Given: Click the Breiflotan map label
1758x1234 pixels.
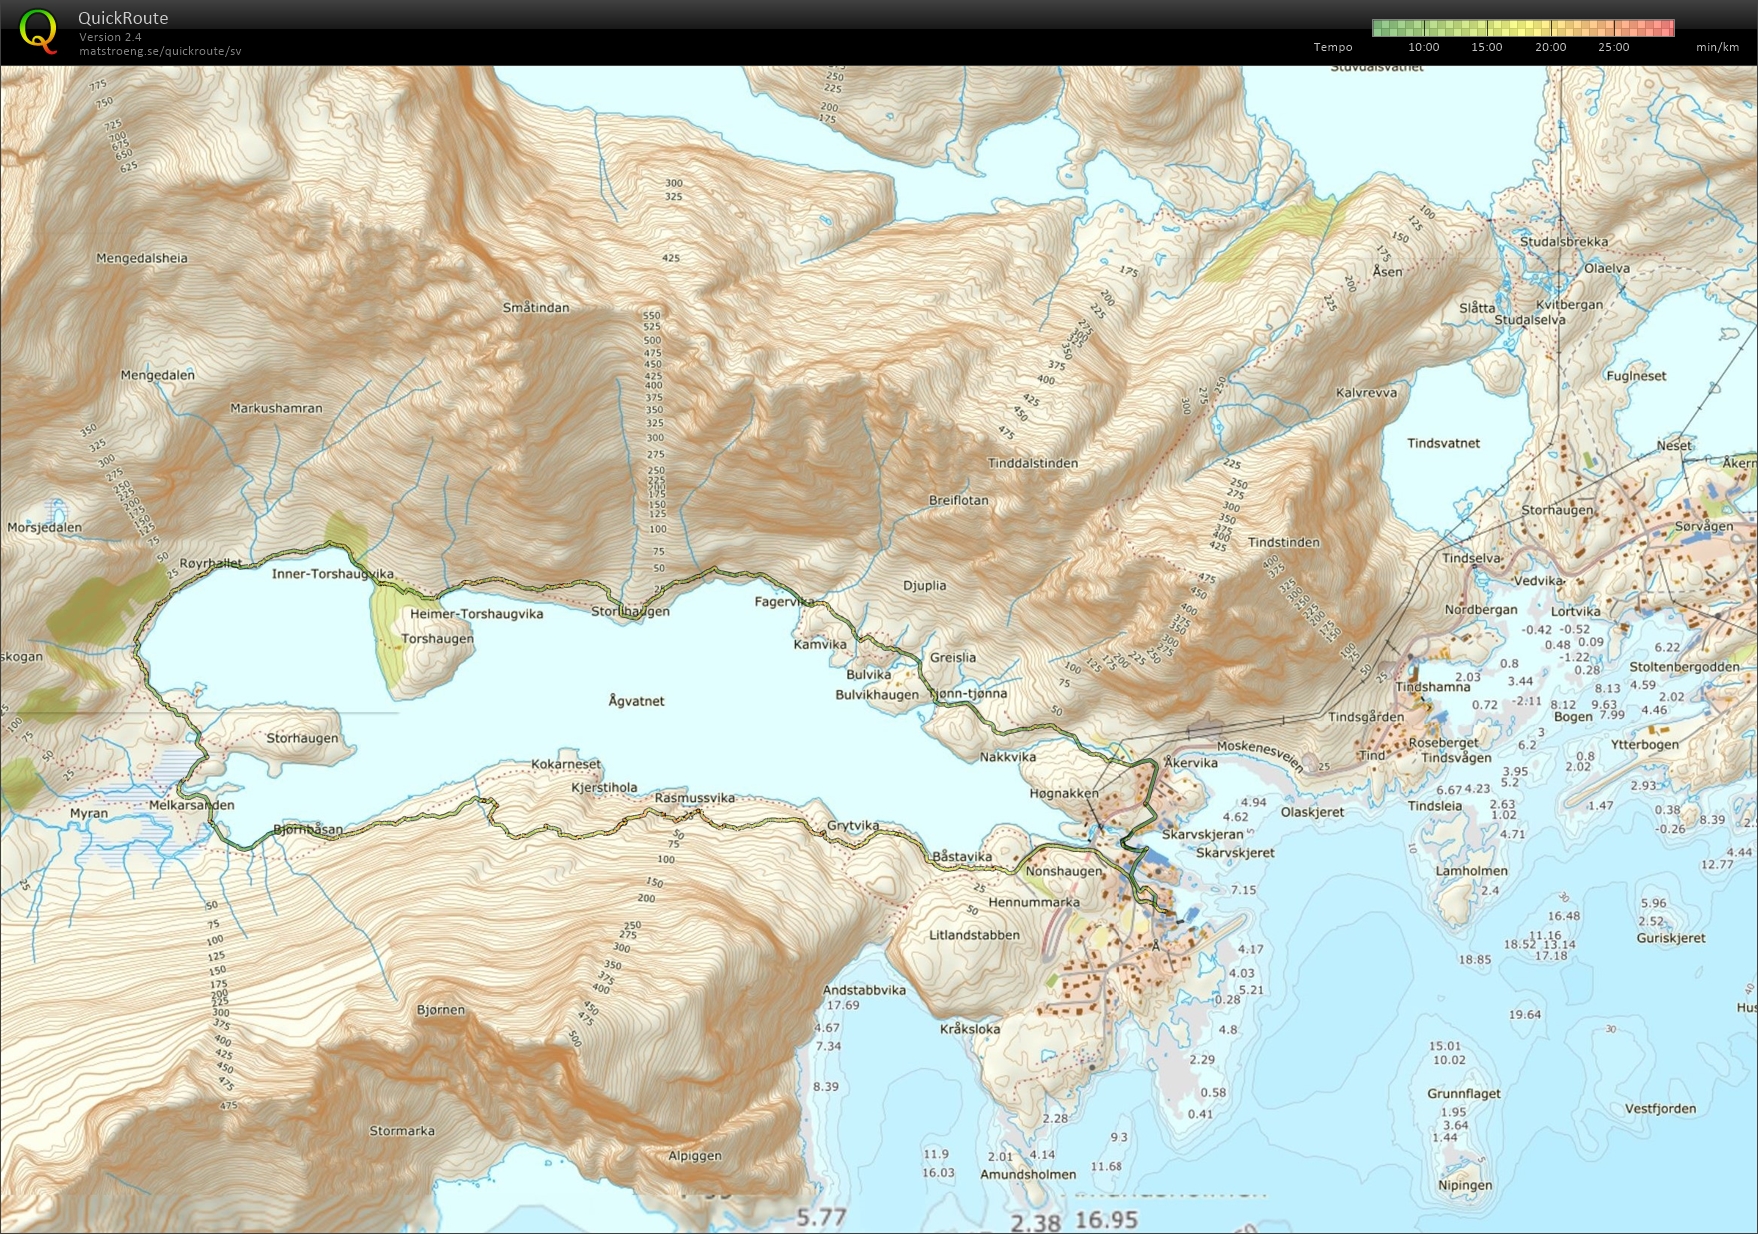Looking at the screenshot, I should pyautogui.click(x=958, y=500).
